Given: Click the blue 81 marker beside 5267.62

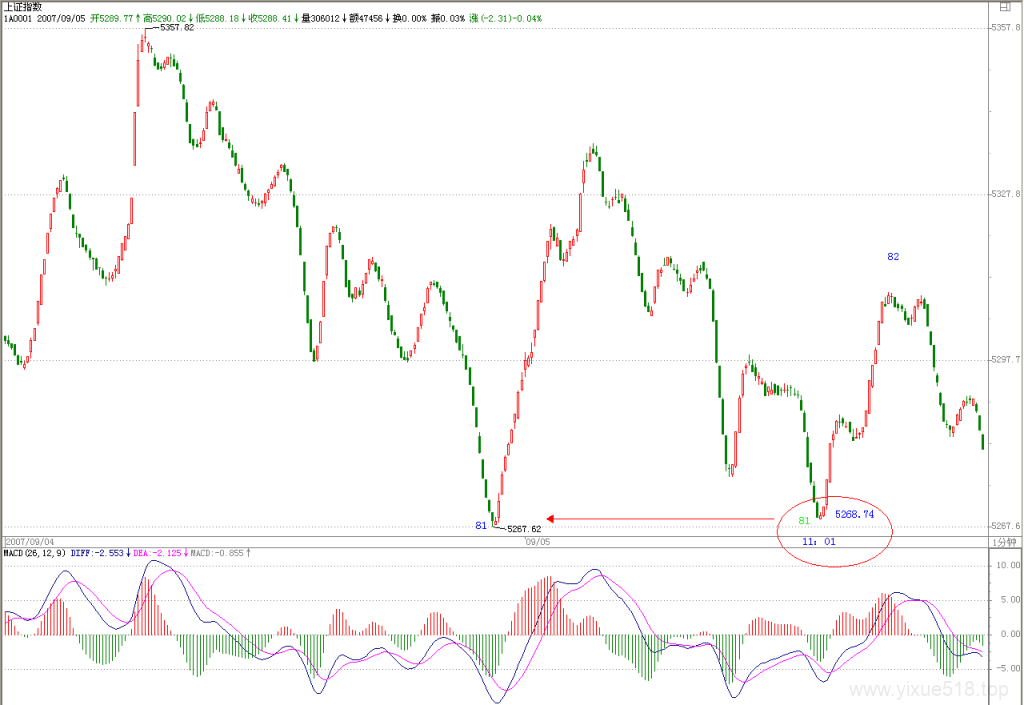Looking at the screenshot, I should [x=481, y=525].
